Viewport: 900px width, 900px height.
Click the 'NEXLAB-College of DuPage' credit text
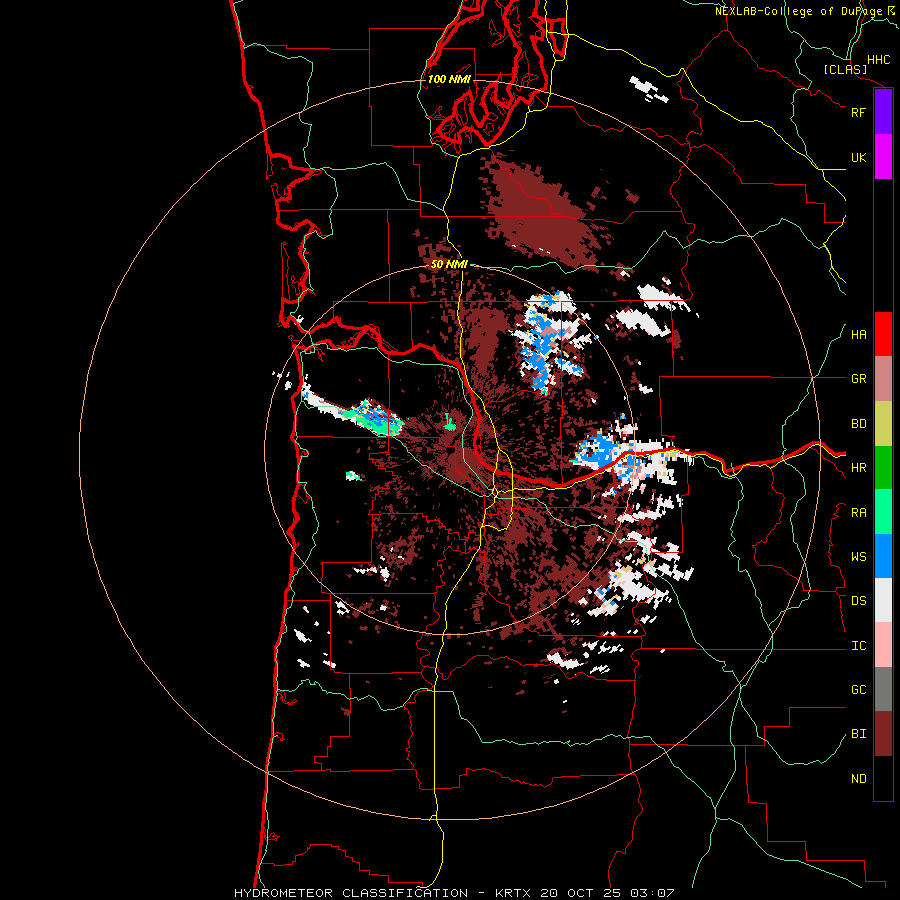tap(799, 11)
